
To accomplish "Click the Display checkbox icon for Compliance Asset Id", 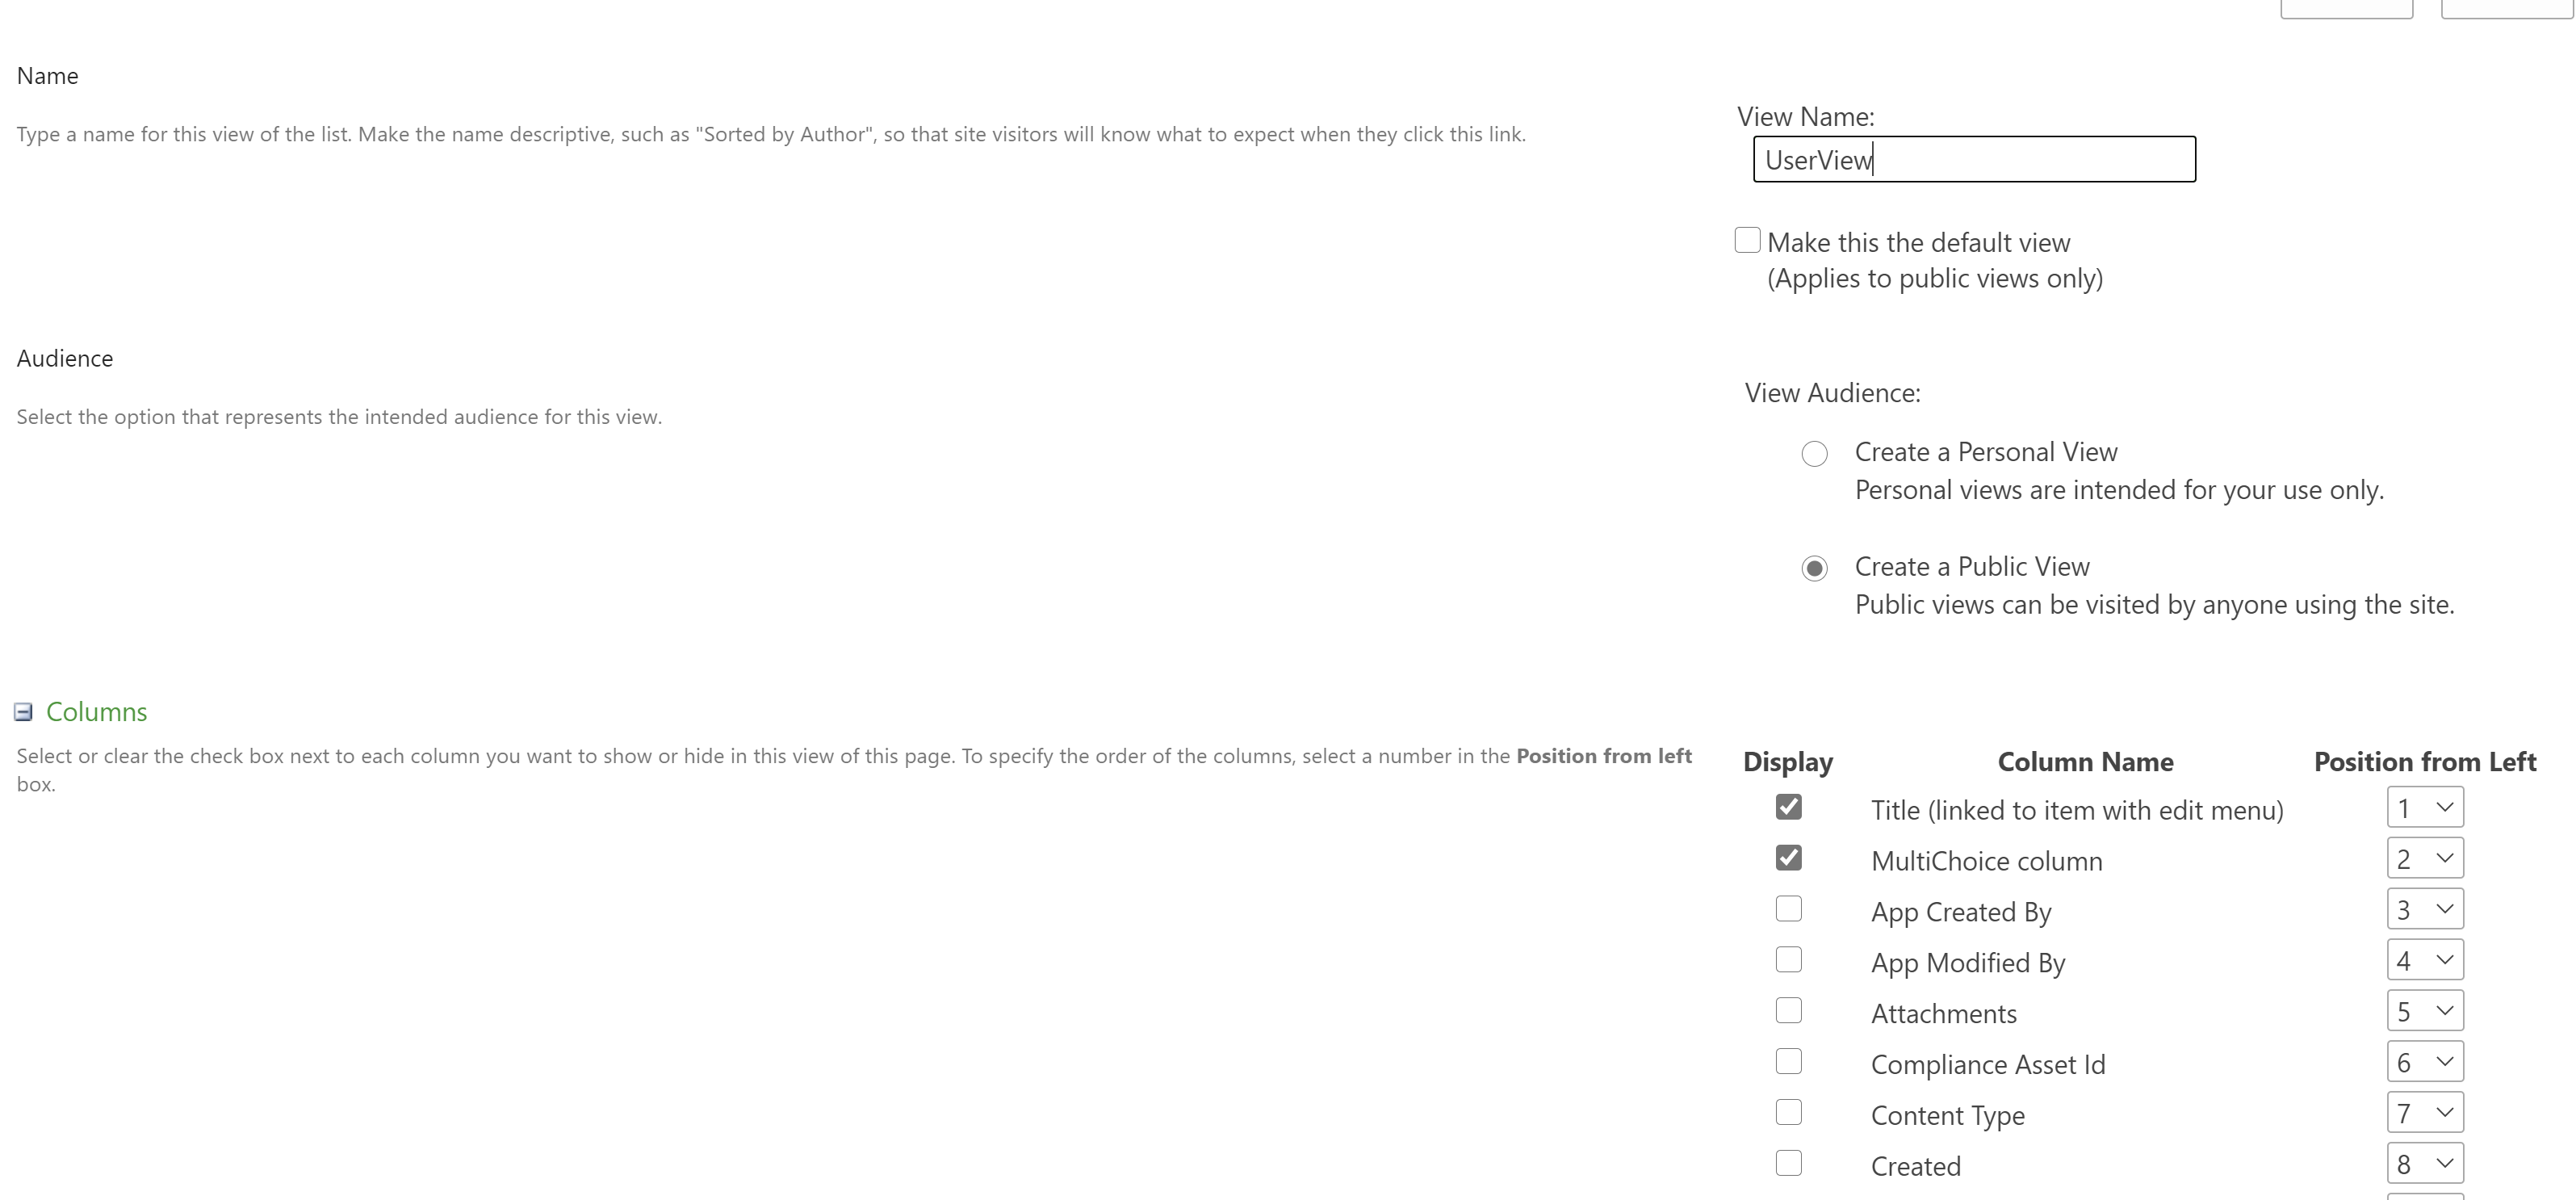I will [x=1787, y=1060].
